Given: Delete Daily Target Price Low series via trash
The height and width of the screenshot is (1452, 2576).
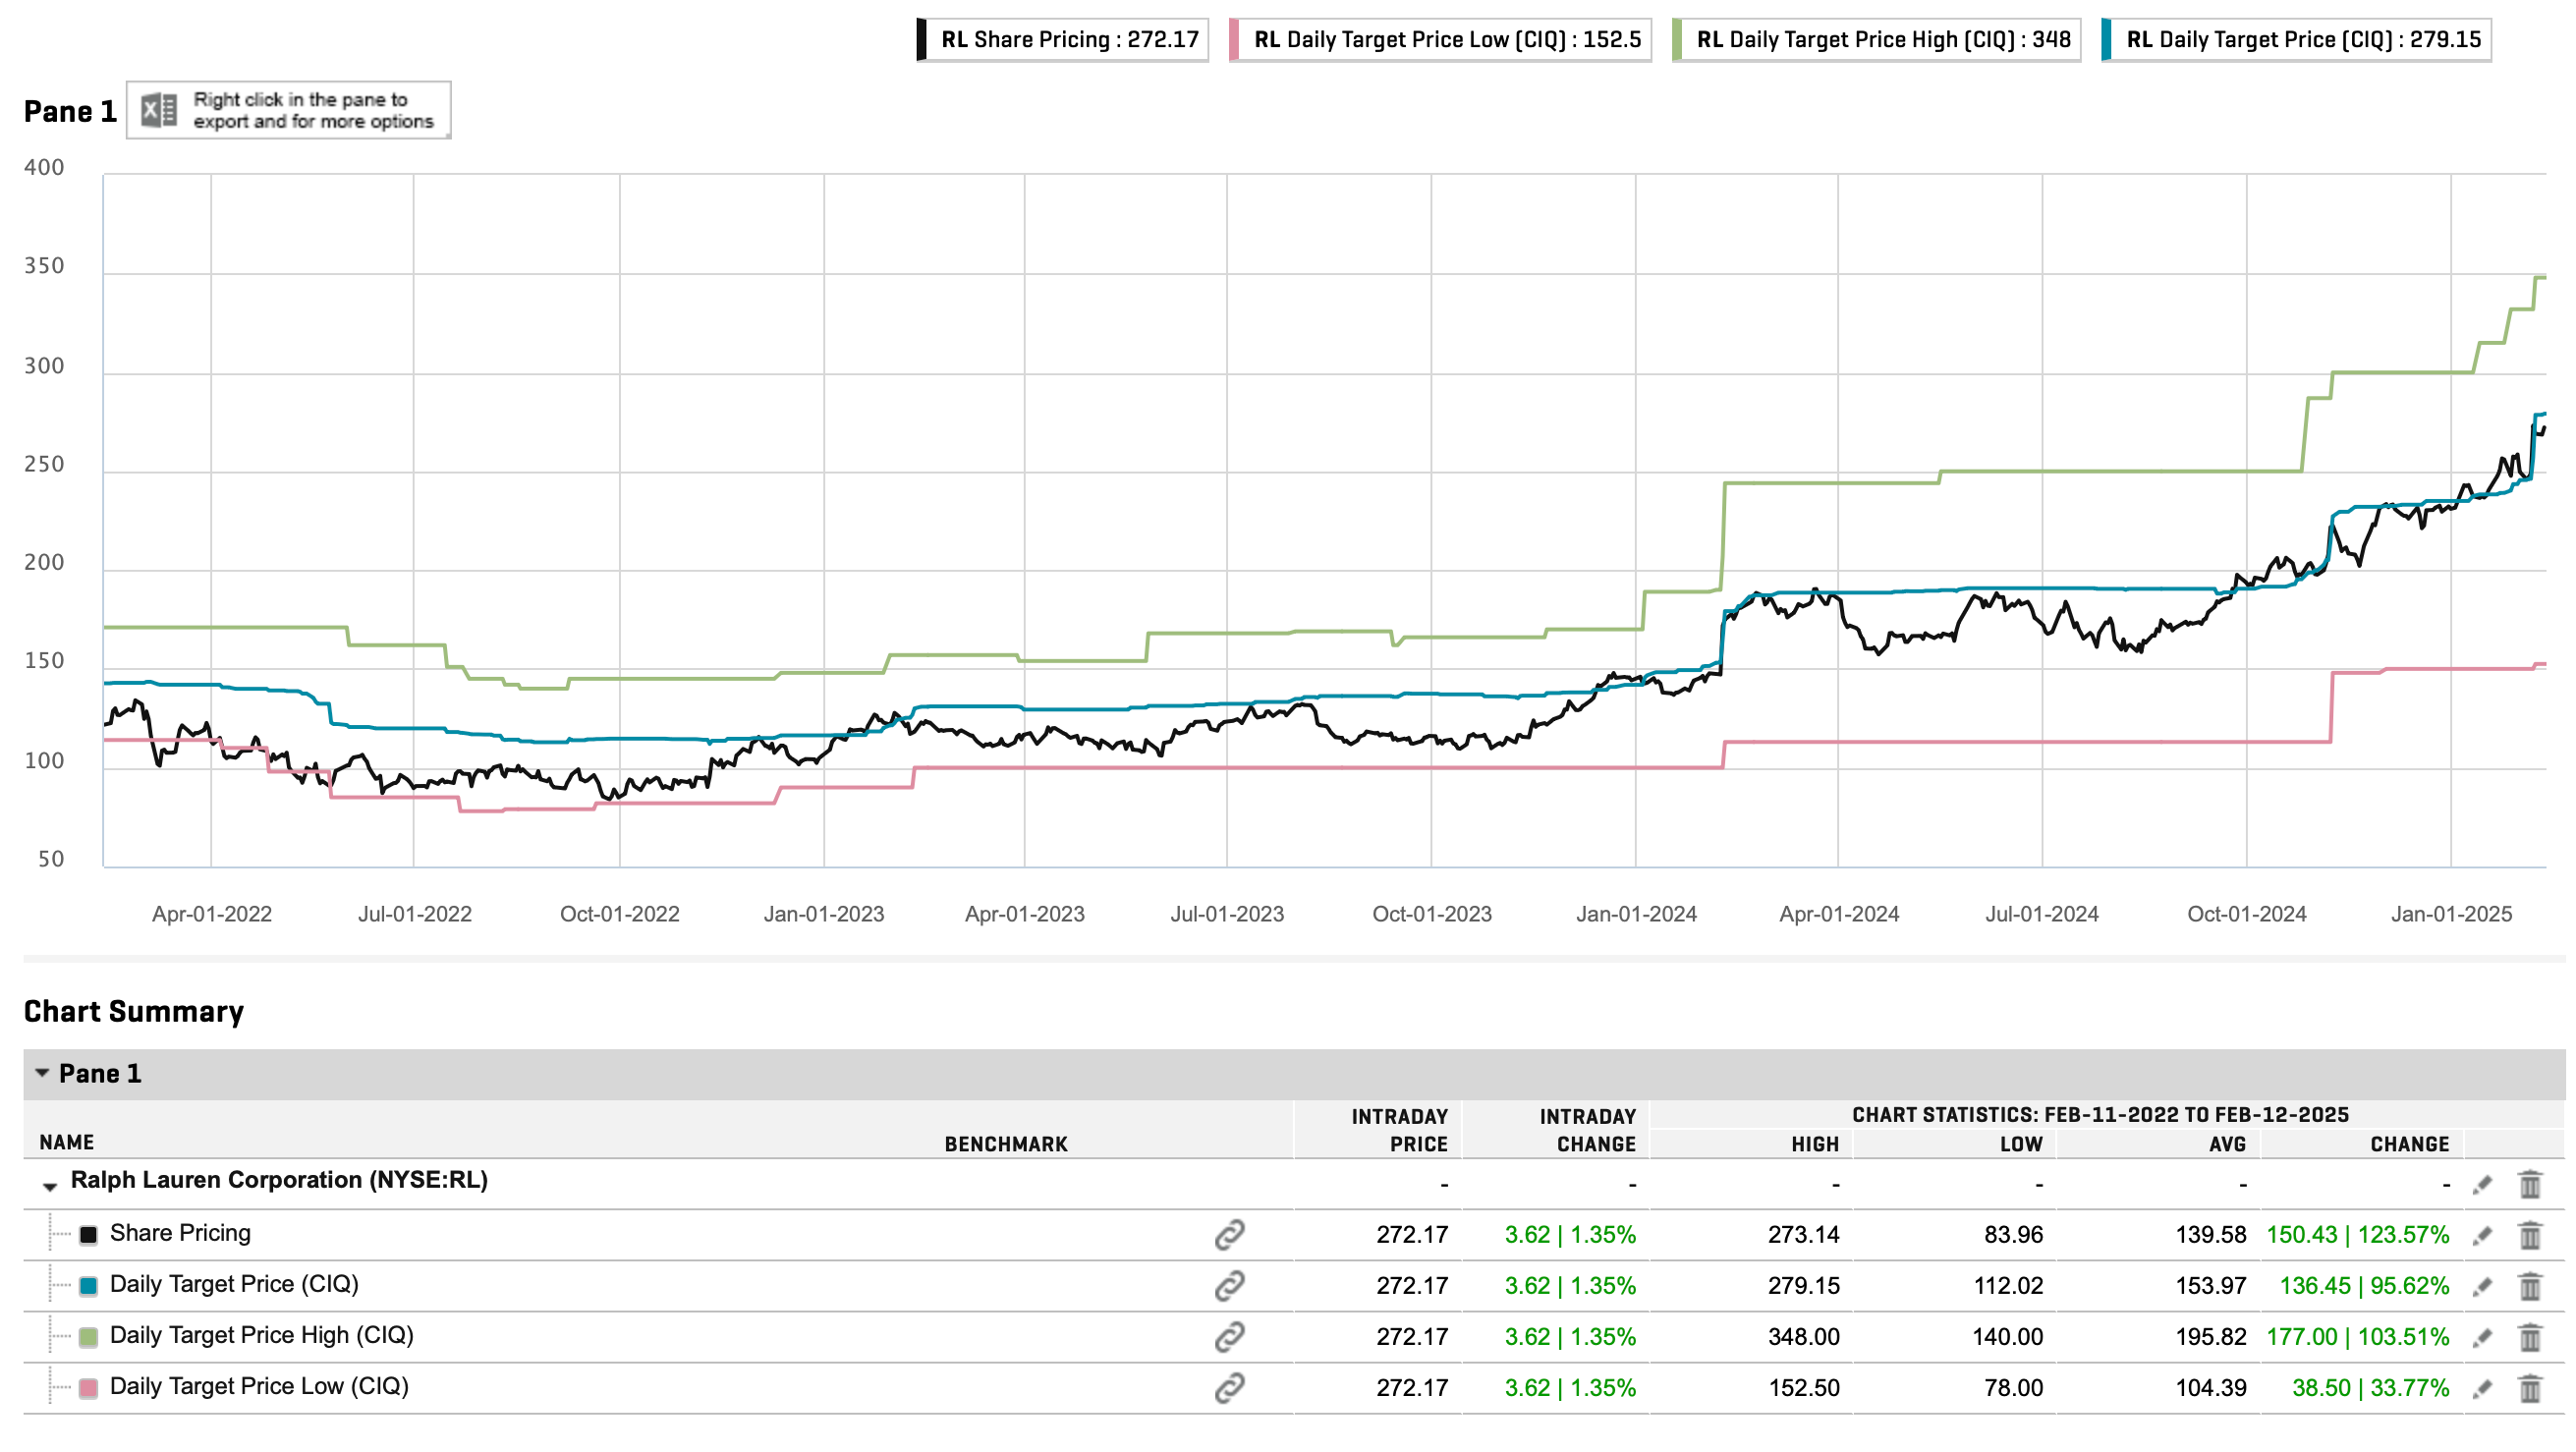Looking at the screenshot, I should pos(2530,1389).
